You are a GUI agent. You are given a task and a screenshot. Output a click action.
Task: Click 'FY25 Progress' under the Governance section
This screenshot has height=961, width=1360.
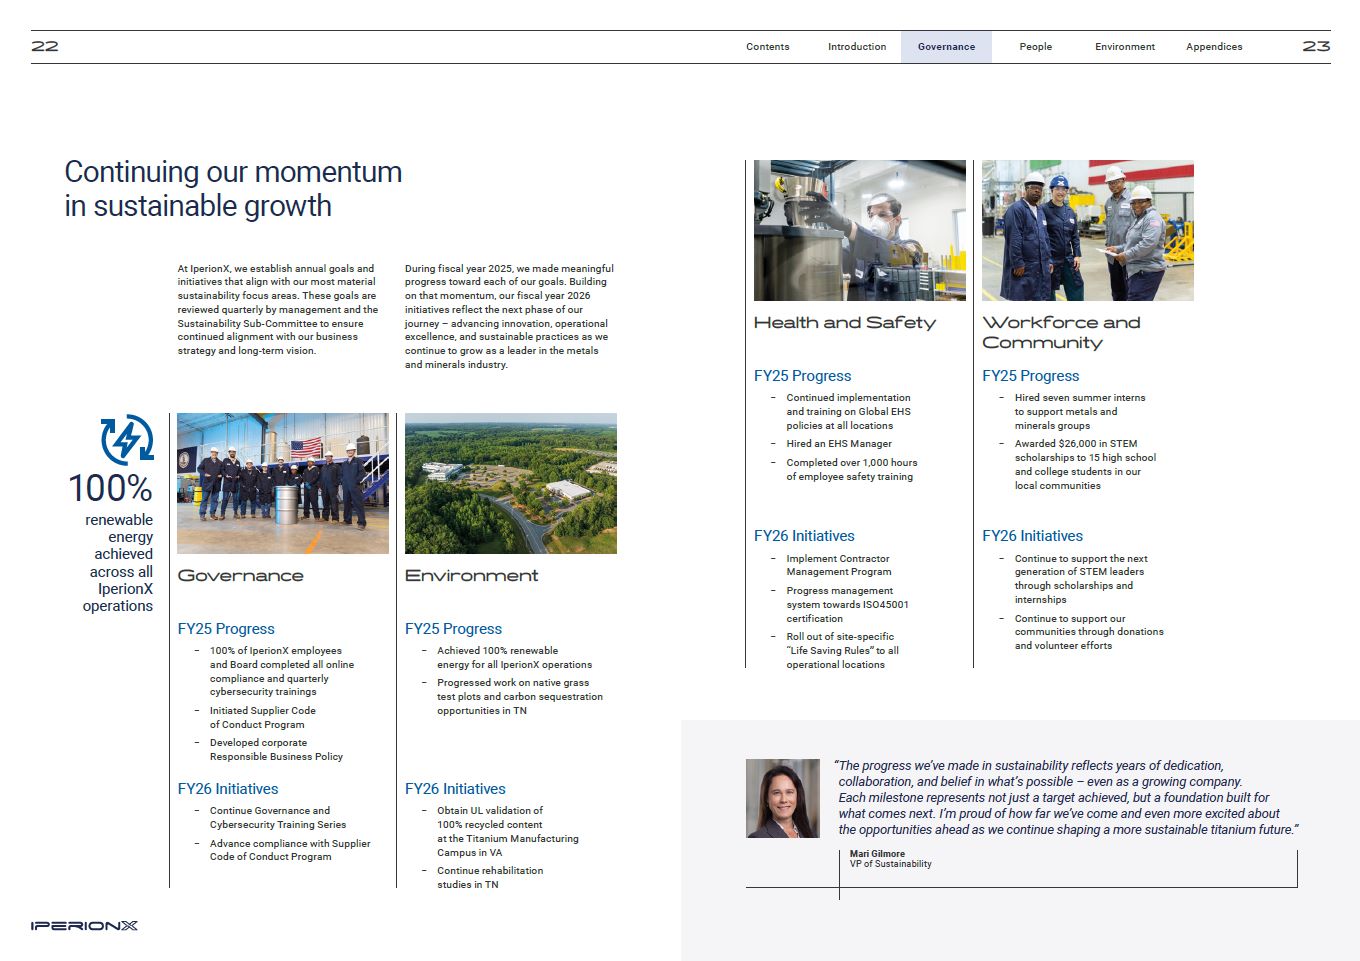tap(226, 629)
